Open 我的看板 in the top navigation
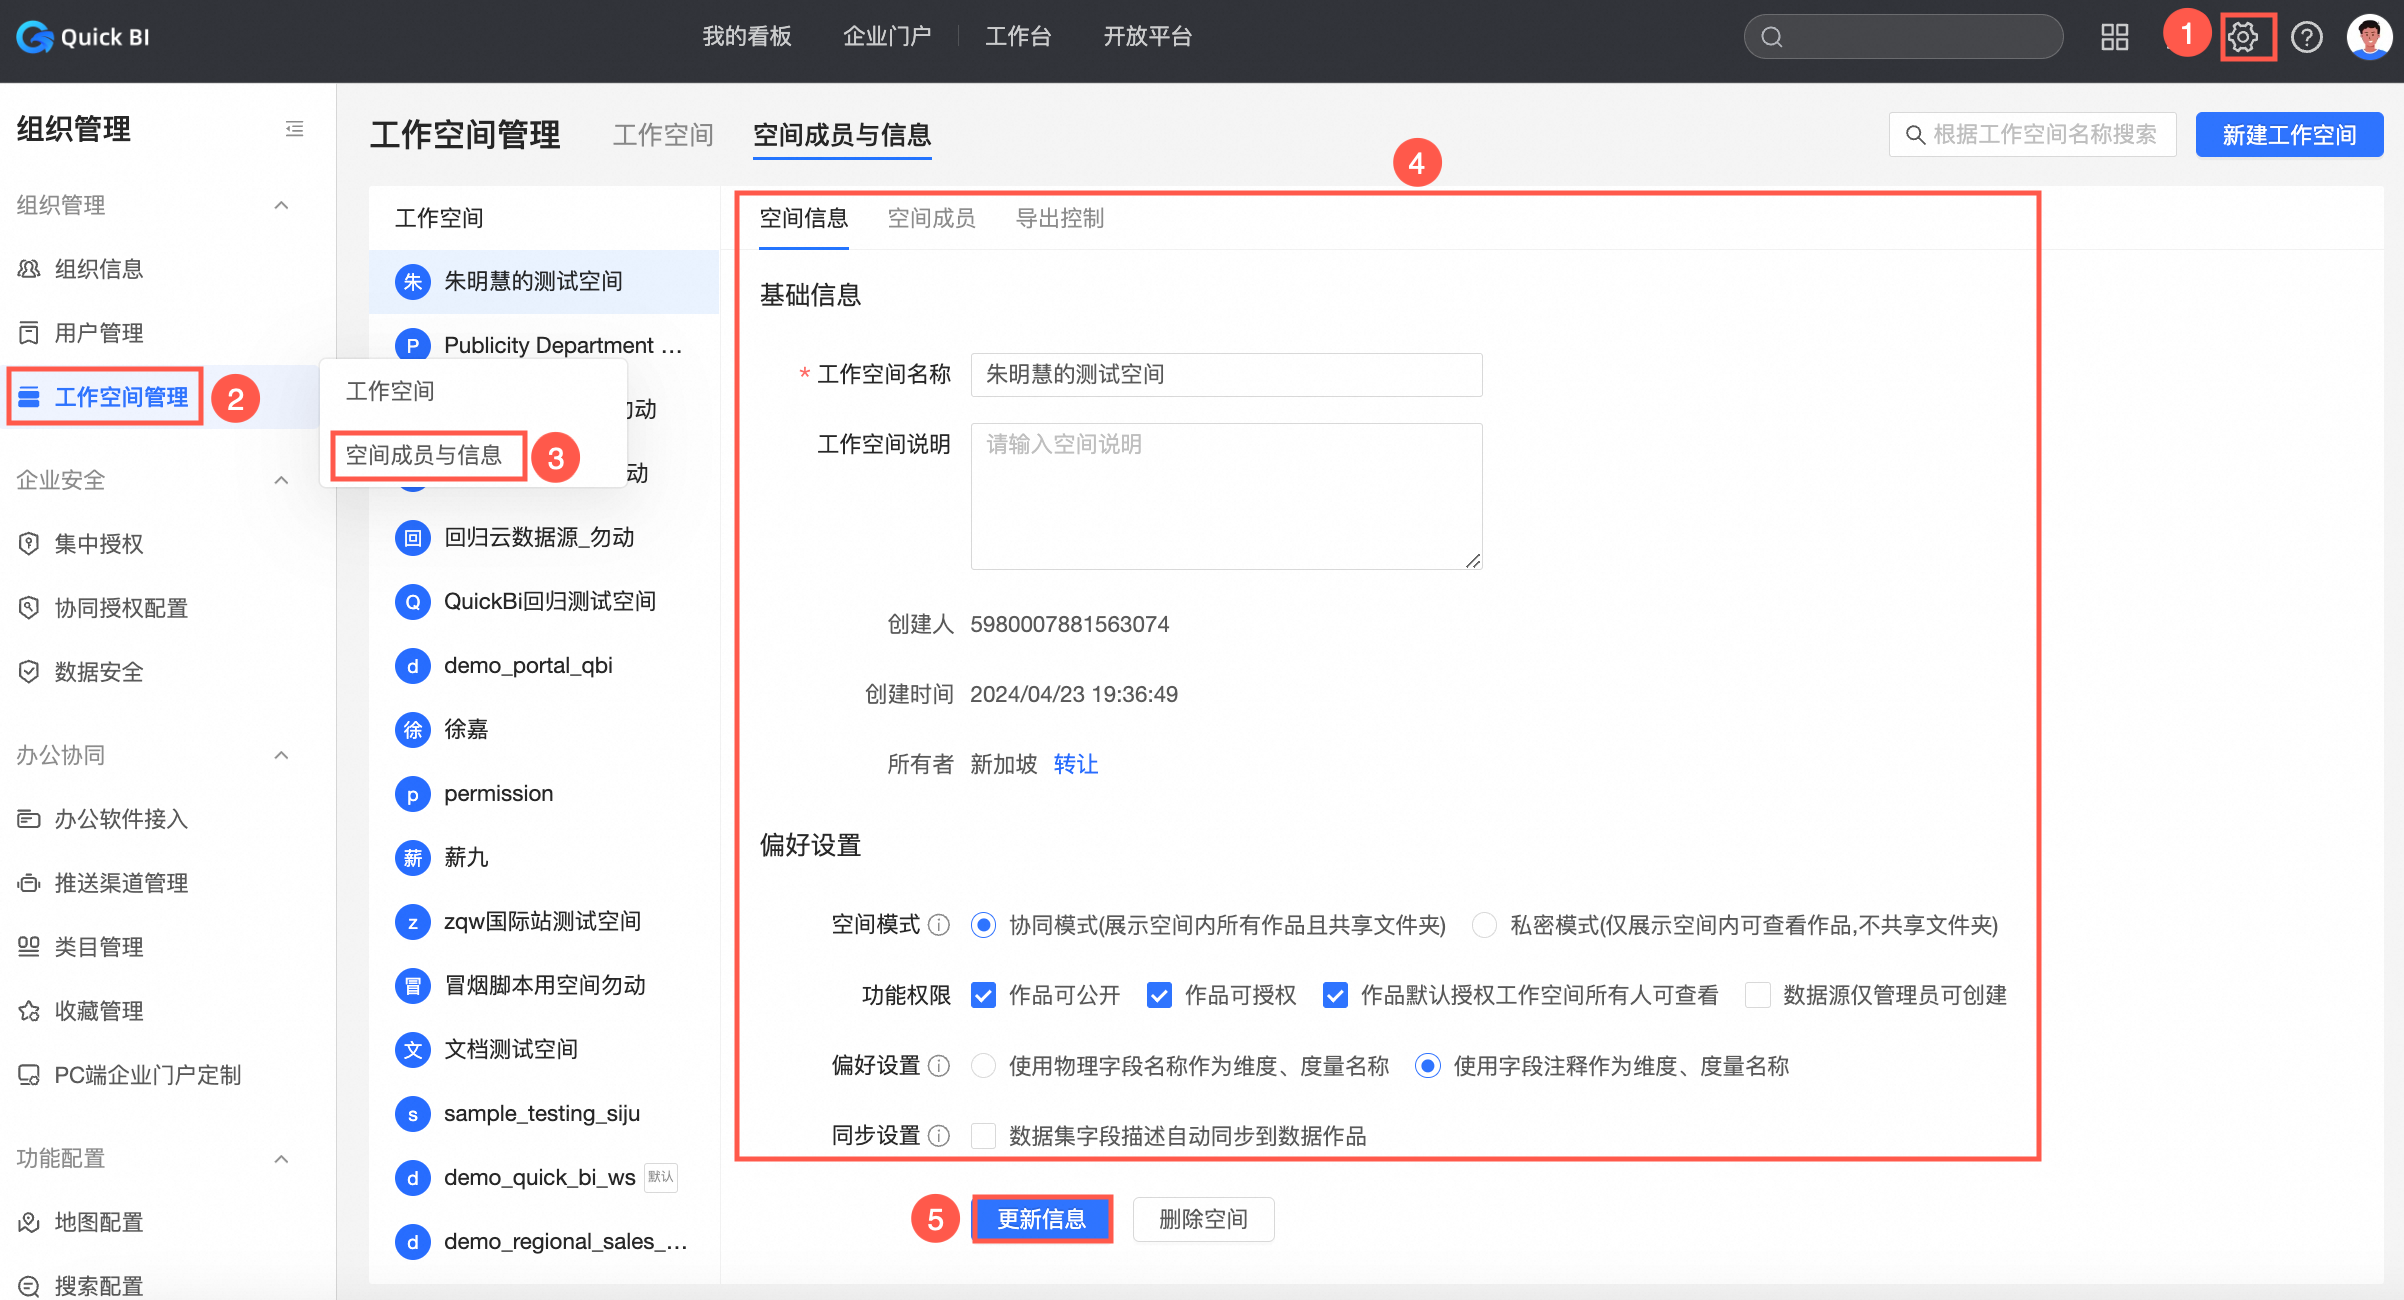Screen dimensions: 2404x1300 tap(747, 37)
